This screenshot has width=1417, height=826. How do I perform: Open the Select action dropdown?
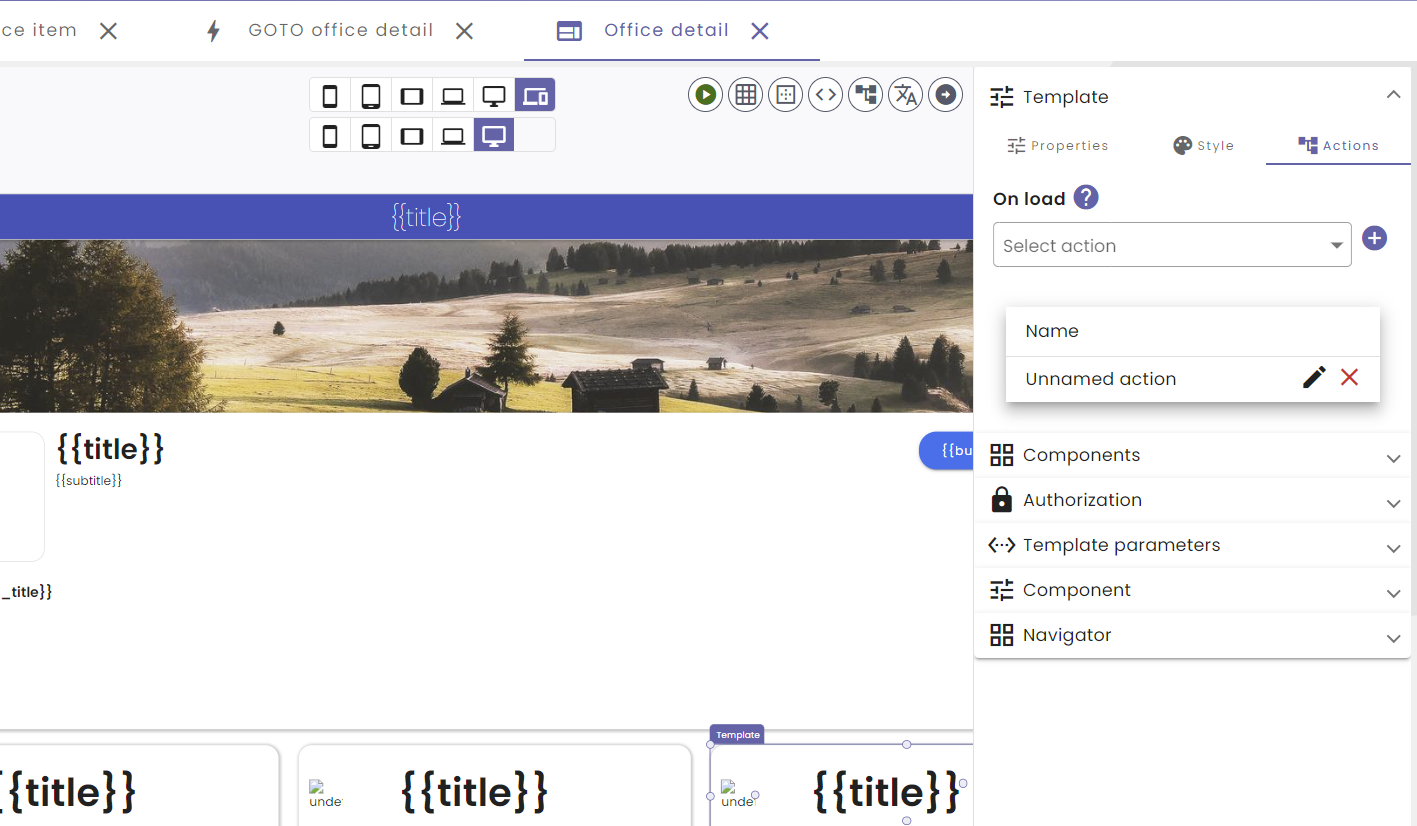[1171, 245]
